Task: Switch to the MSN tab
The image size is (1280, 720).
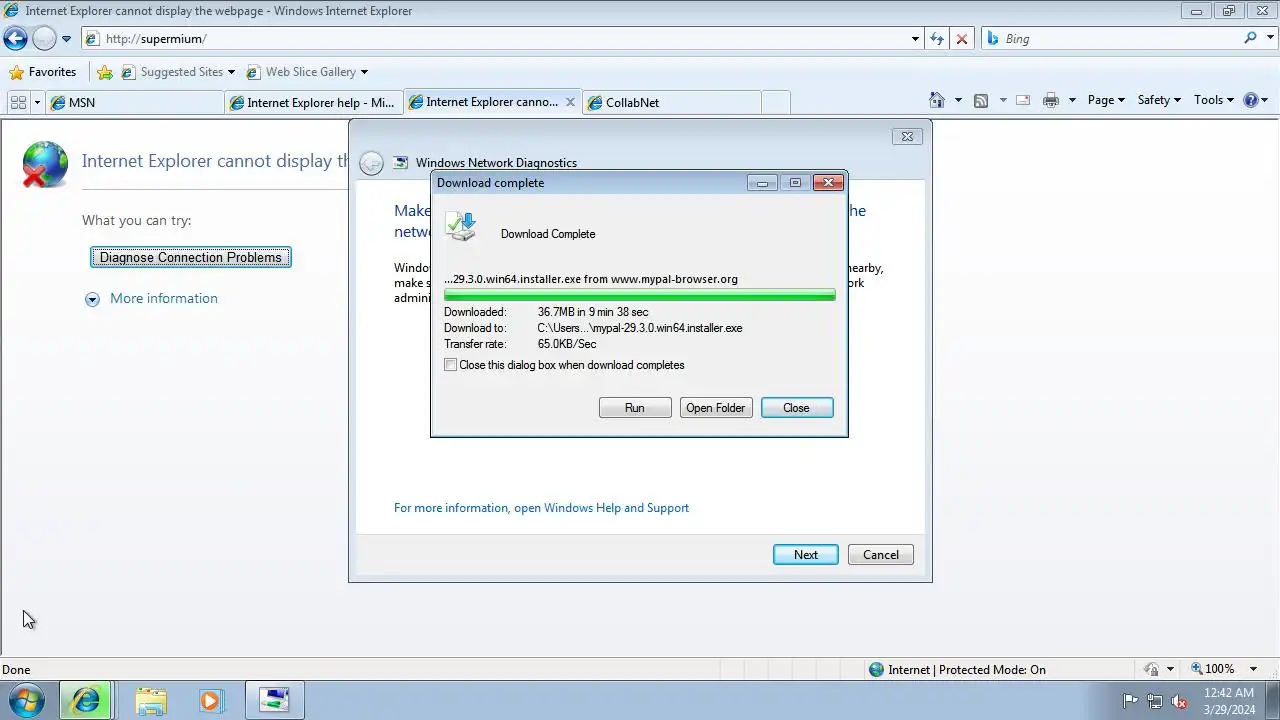Action: pos(135,102)
